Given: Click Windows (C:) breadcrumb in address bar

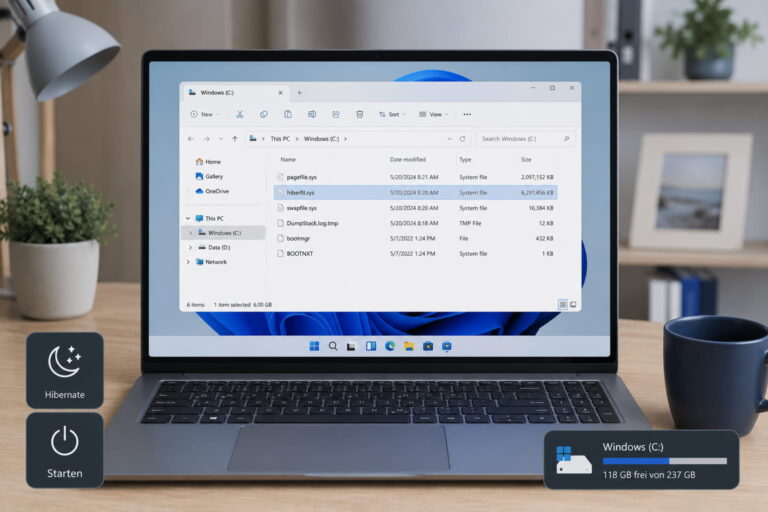Looking at the screenshot, I should click(321, 139).
